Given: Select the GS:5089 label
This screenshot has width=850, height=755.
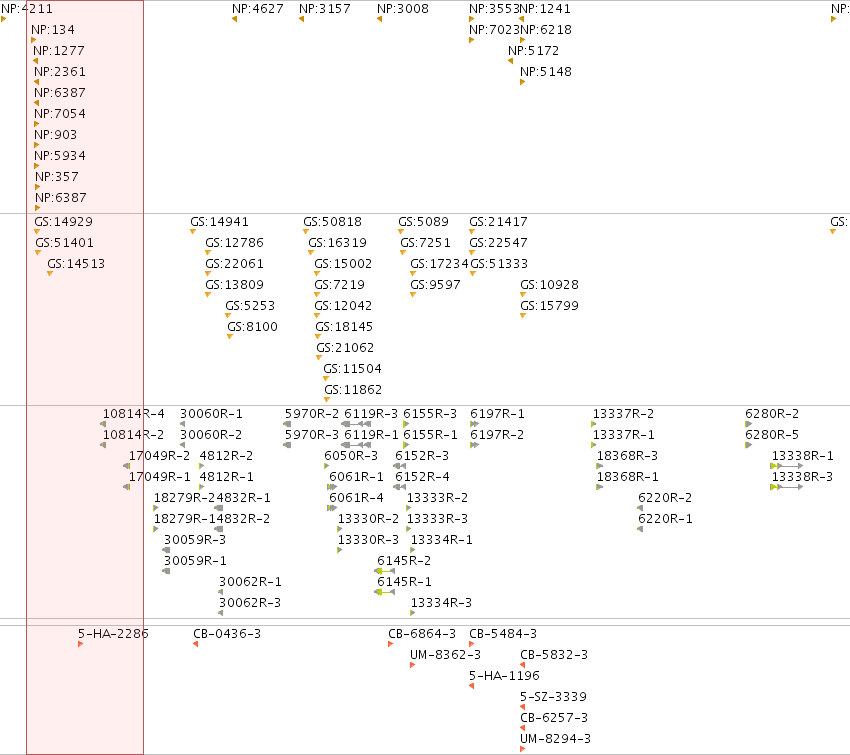Looking at the screenshot, I should pyautogui.click(x=423, y=222).
